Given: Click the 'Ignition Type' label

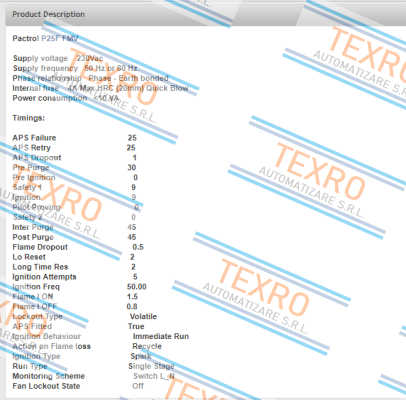Looking at the screenshot, I should 36,356.
